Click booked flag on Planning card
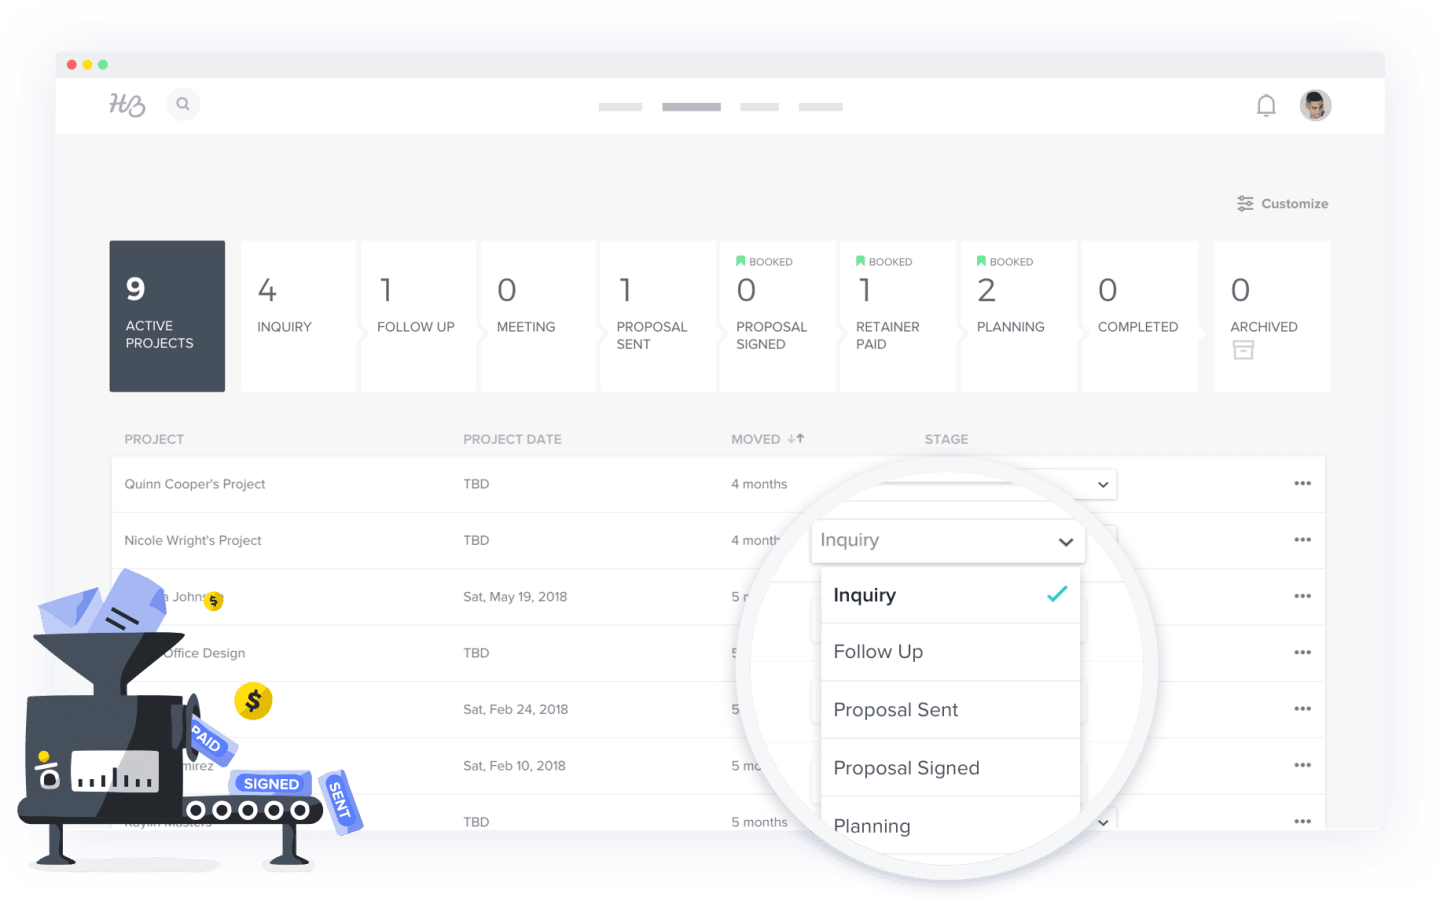This screenshot has width=1440, height=901. (x=981, y=261)
